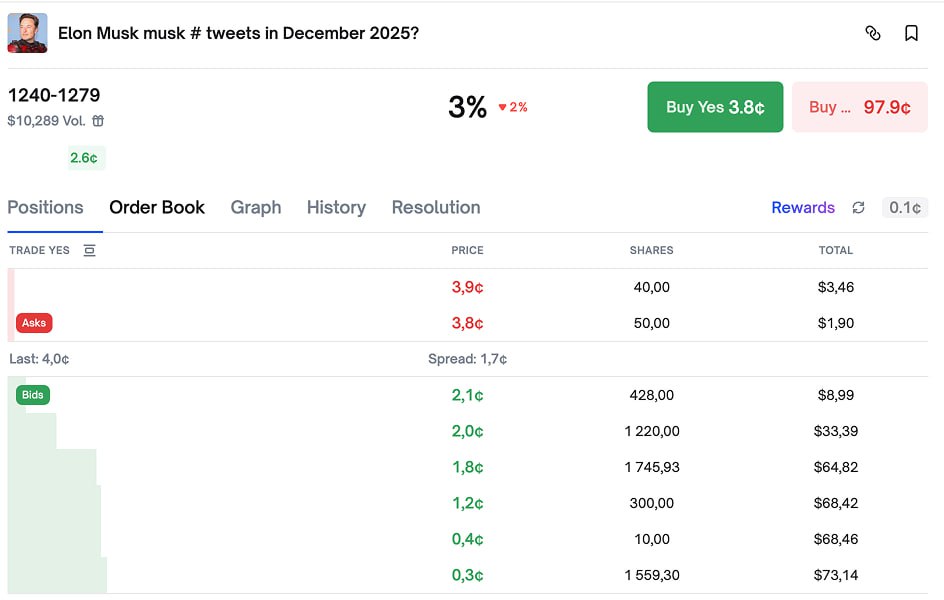Click the red Buy No 97.9¢ button
The width and height of the screenshot is (944, 600).
click(859, 107)
